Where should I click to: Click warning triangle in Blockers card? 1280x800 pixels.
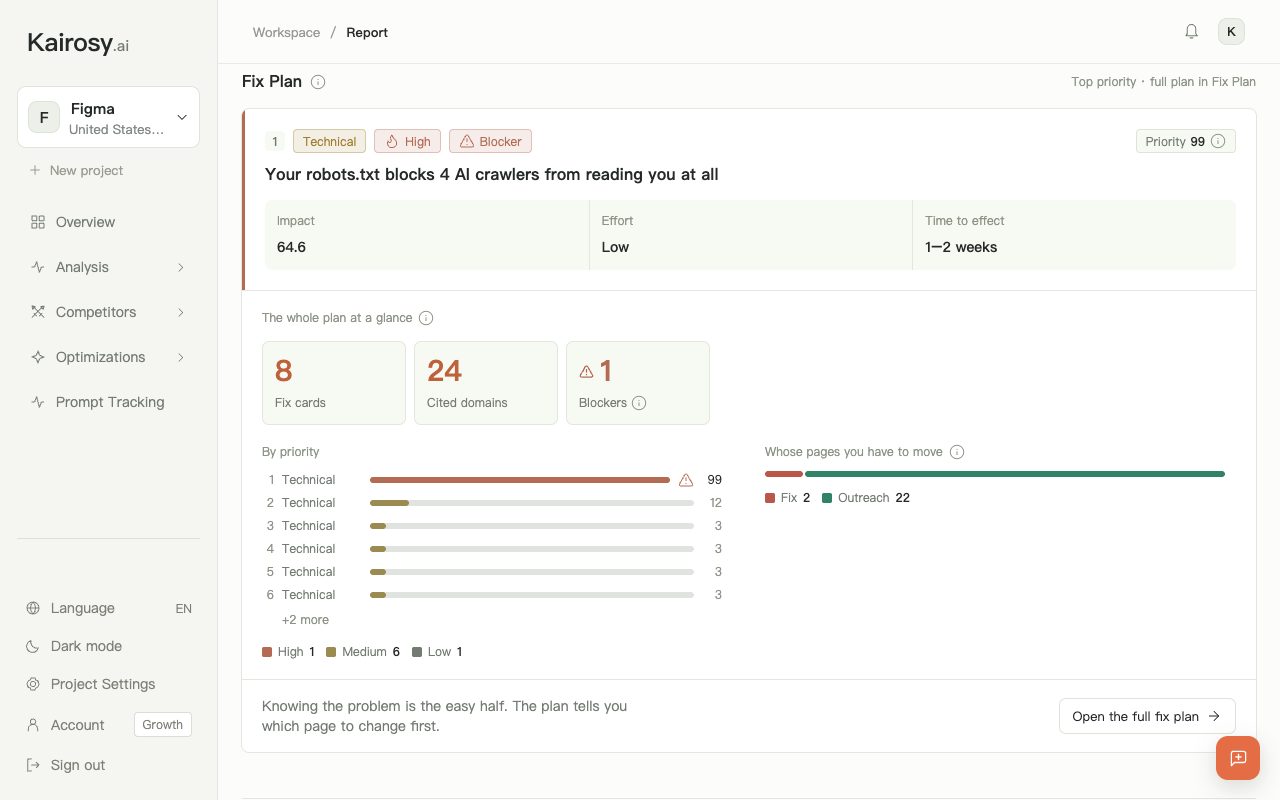(x=587, y=371)
